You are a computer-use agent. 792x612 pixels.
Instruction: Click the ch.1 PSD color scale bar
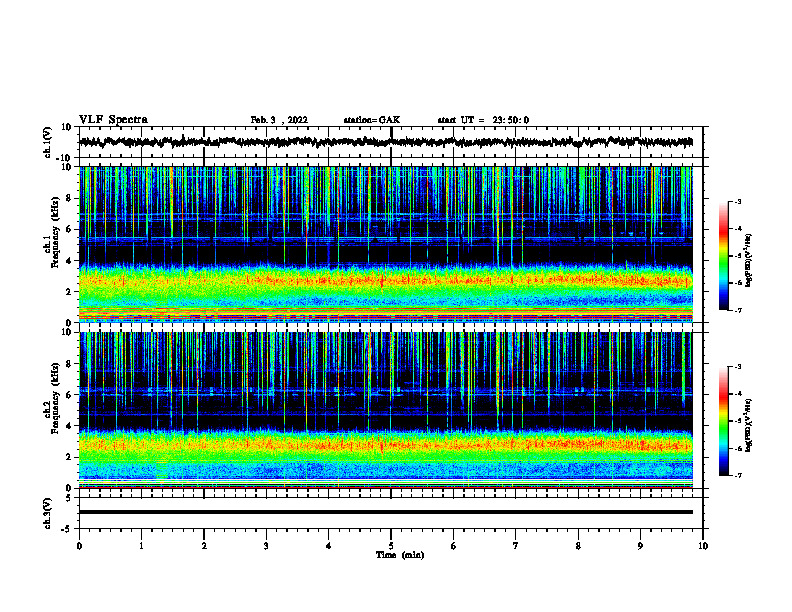click(x=724, y=256)
